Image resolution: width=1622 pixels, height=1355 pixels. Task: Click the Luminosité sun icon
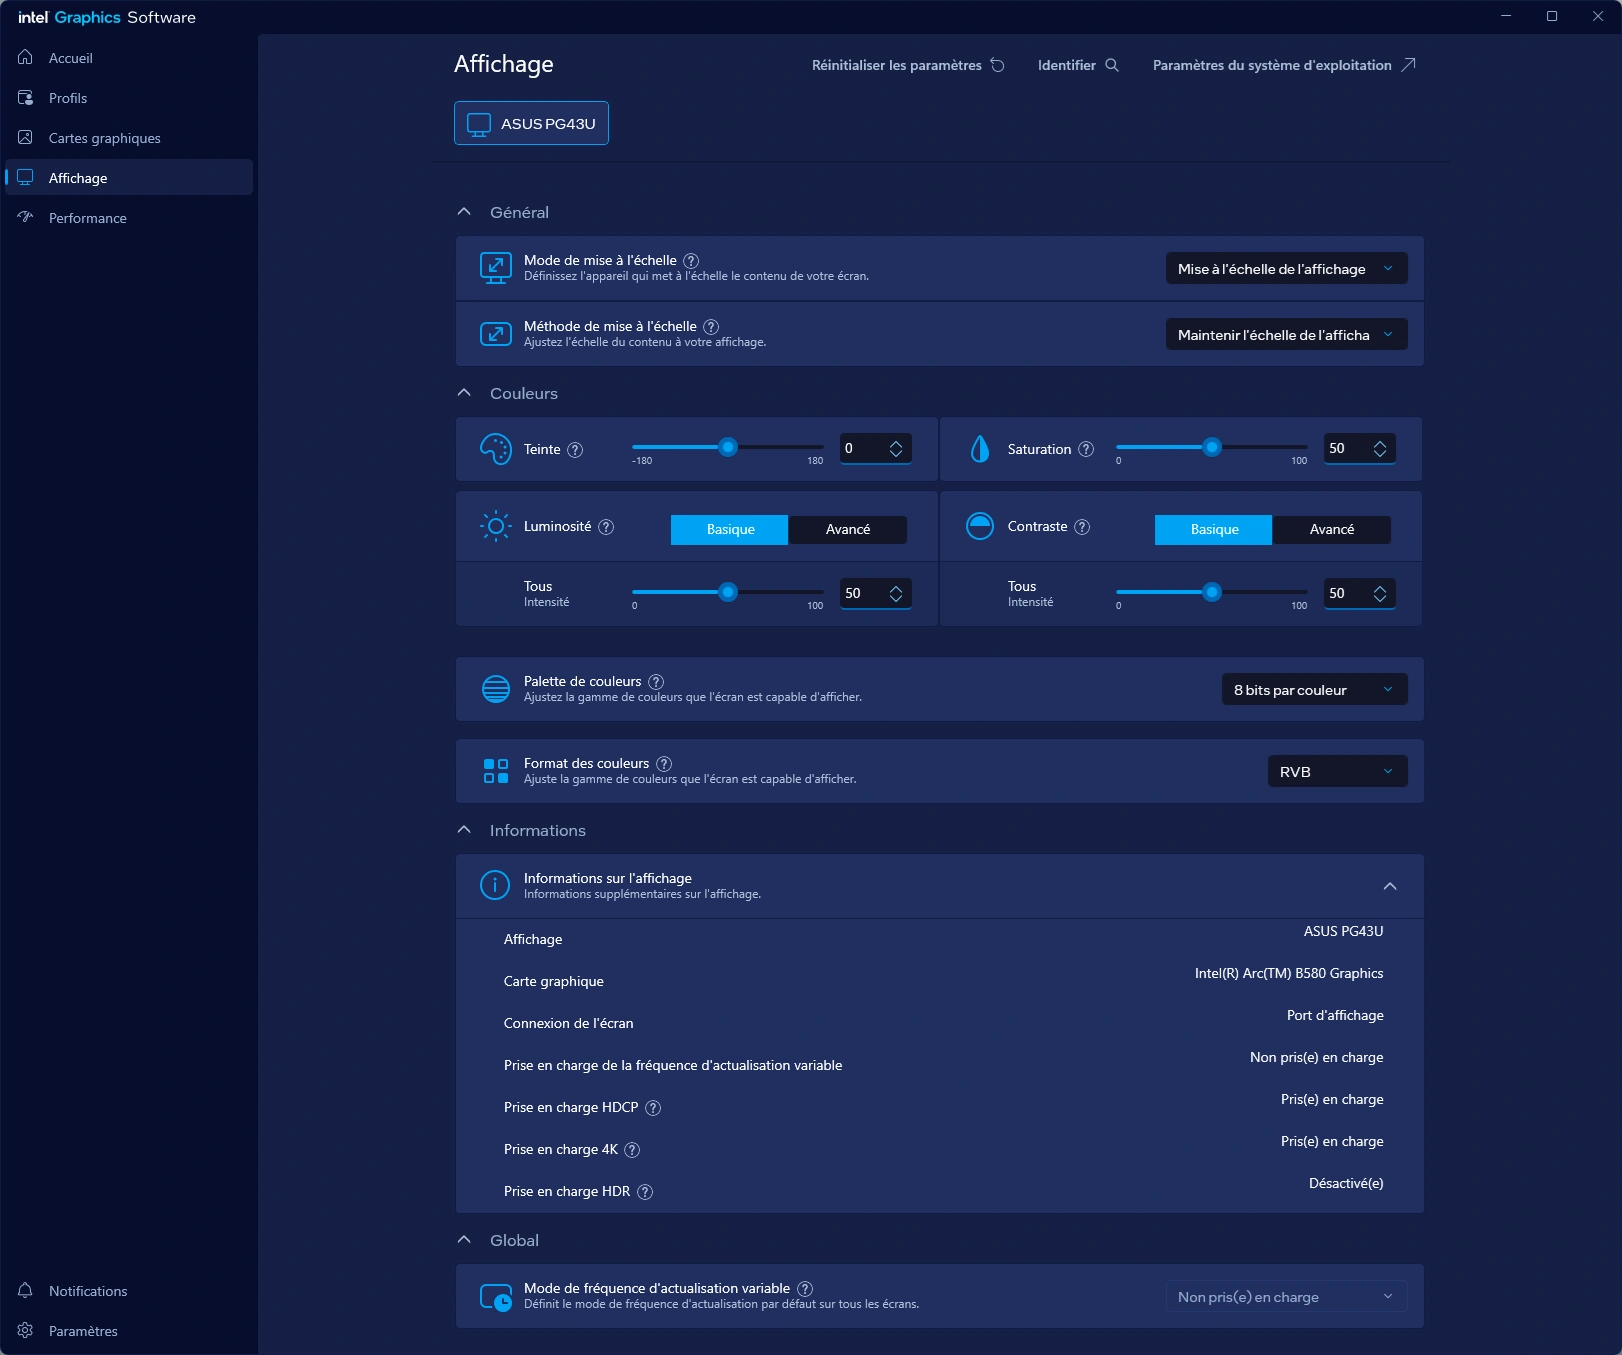(x=496, y=526)
